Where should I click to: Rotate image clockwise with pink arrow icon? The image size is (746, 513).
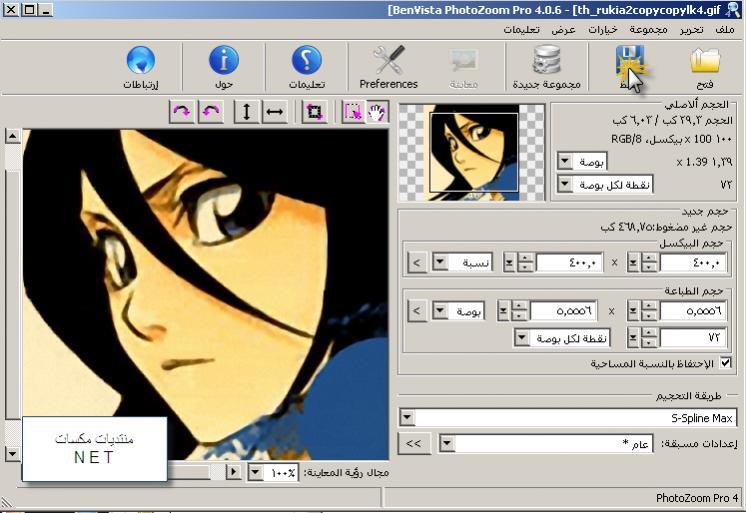point(182,112)
